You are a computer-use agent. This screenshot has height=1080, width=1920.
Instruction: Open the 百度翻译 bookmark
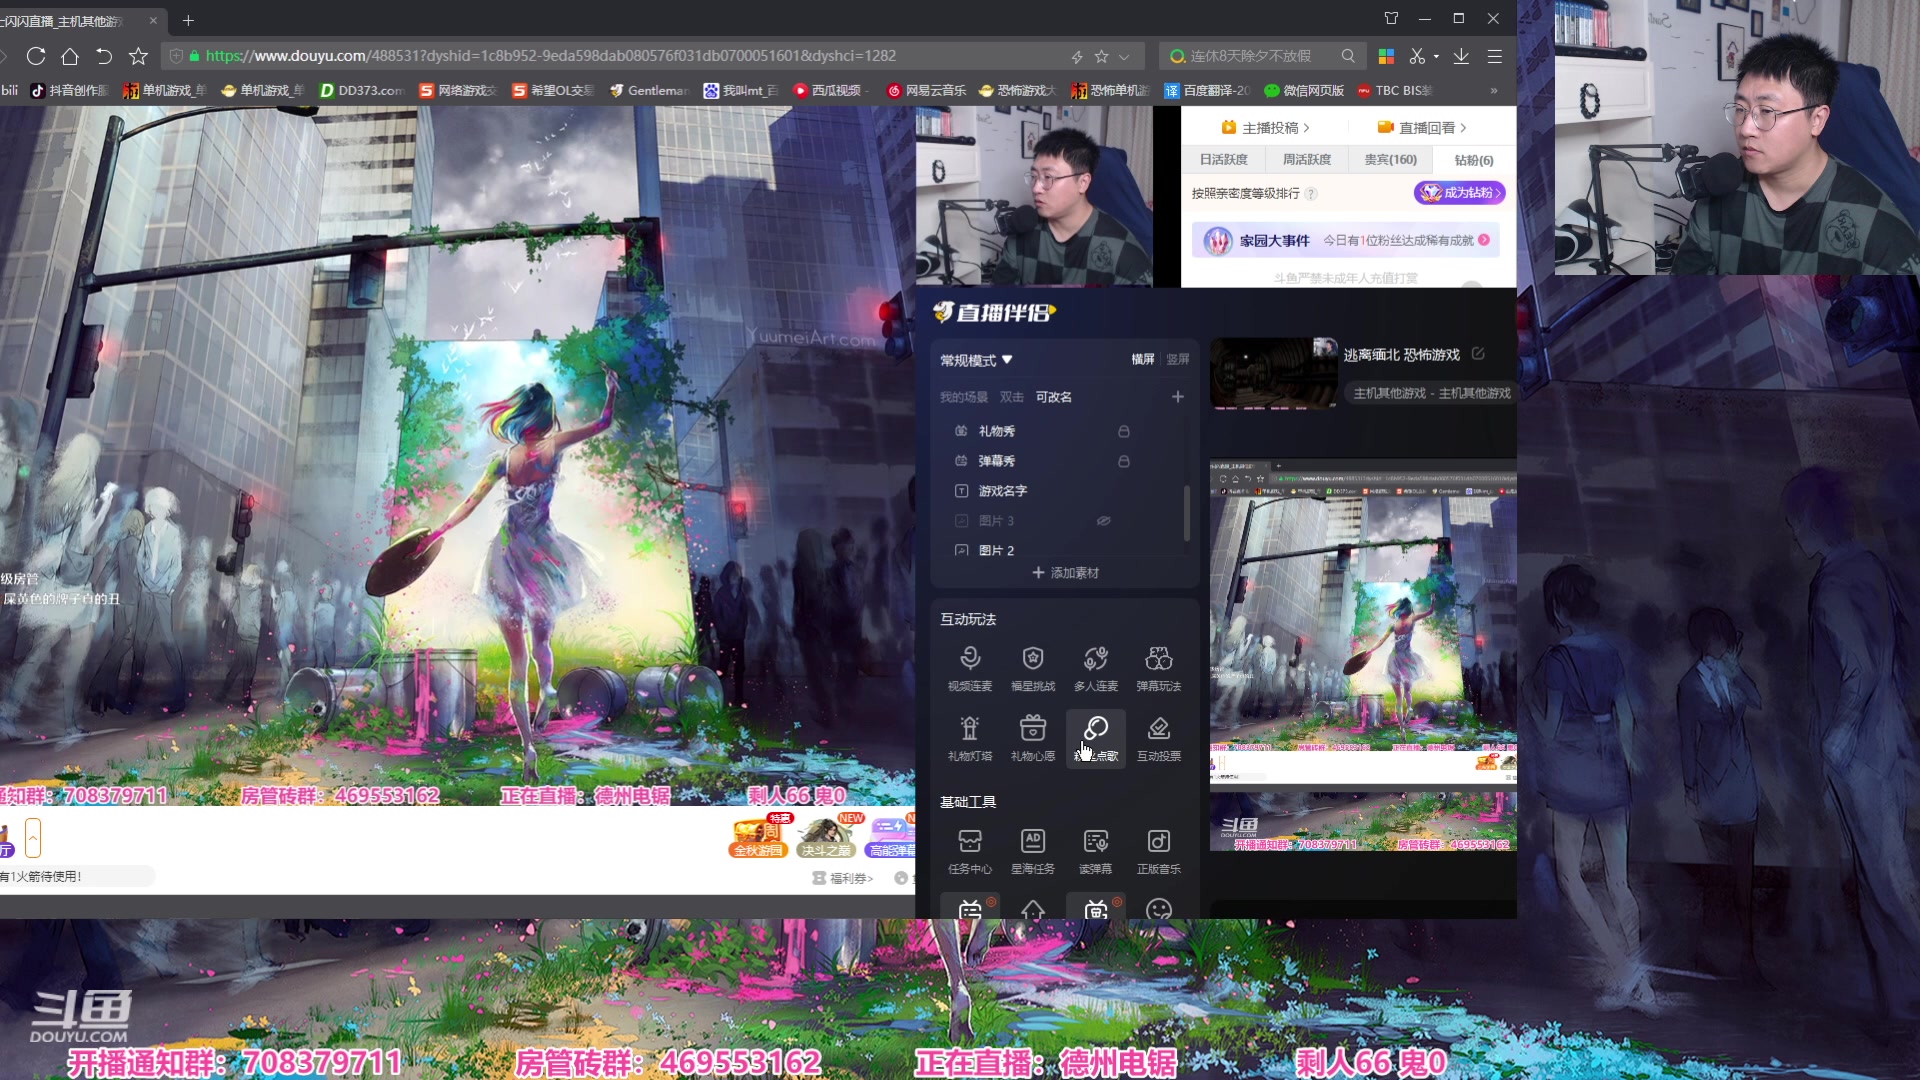coord(1207,90)
